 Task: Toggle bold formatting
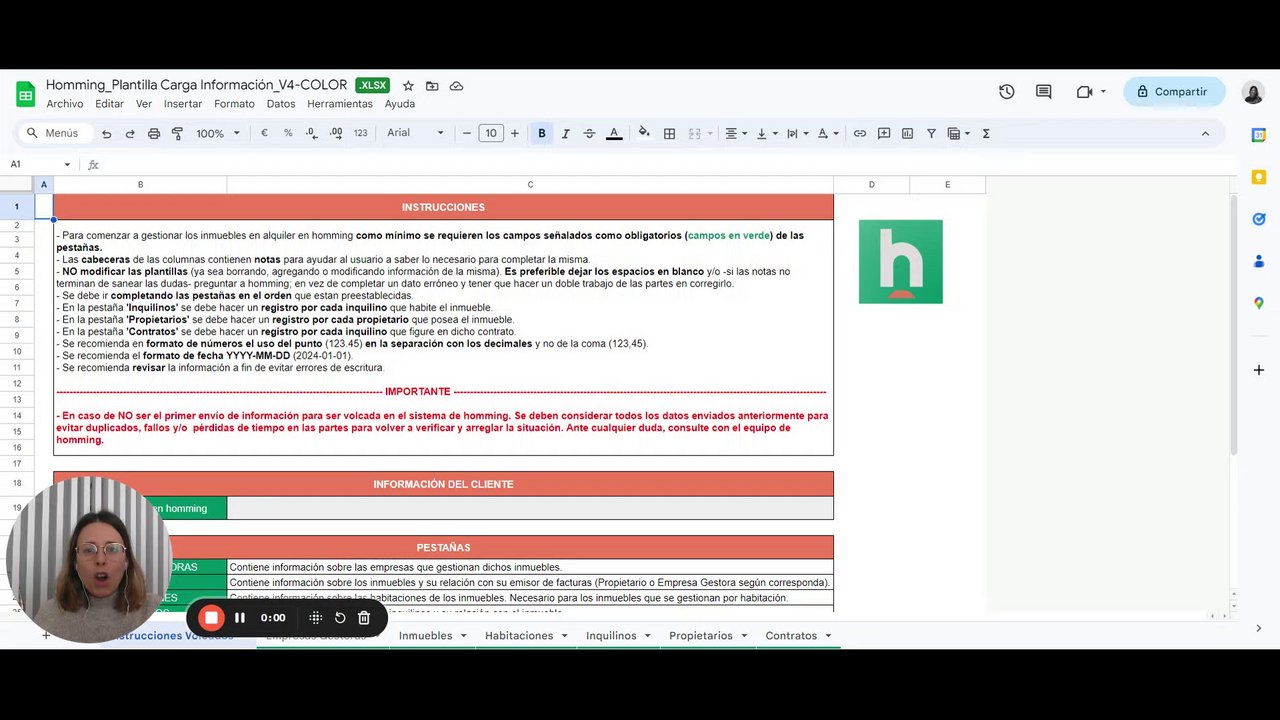tap(542, 133)
